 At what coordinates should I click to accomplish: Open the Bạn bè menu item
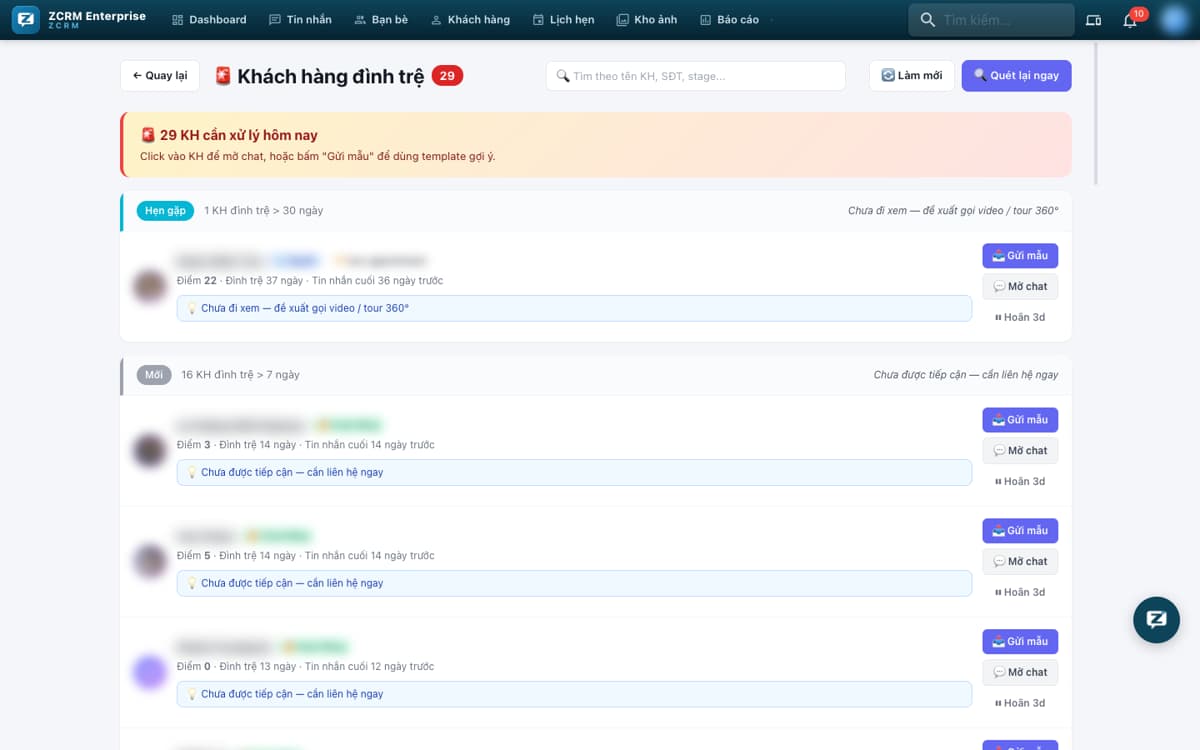(381, 19)
